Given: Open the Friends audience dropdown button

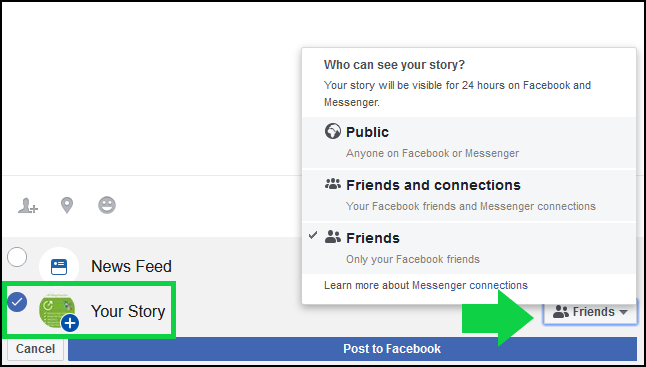Looking at the screenshot, I should click(x=590, y=312).
